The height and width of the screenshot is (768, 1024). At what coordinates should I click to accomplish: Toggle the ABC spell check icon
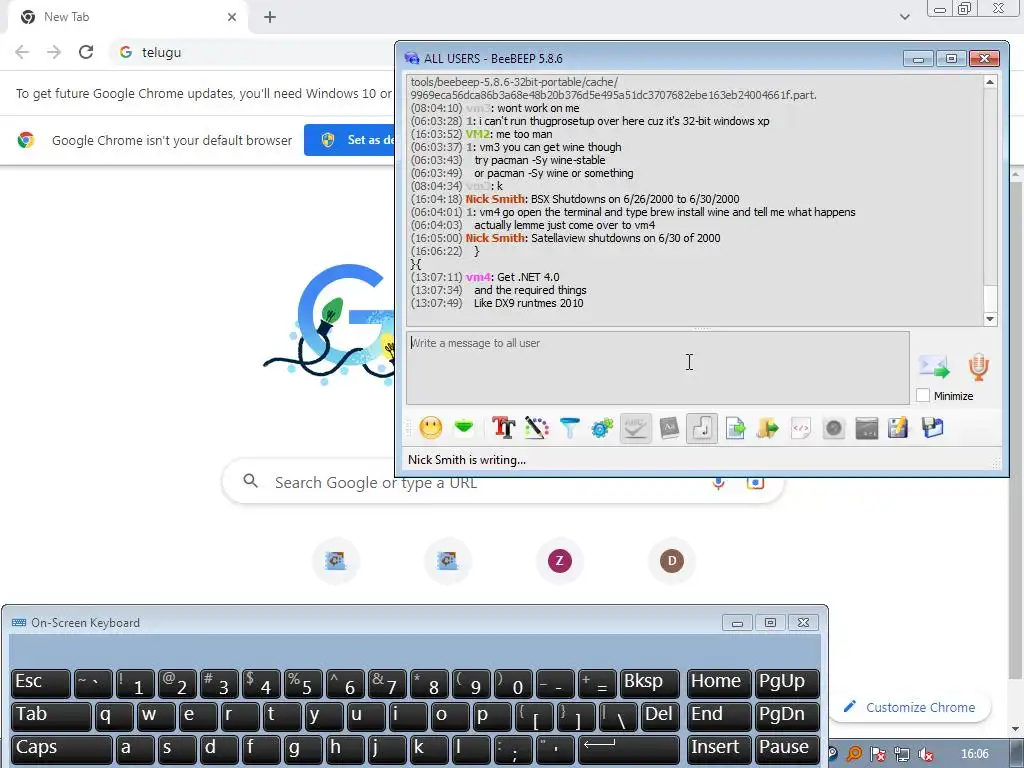click(x=635, y=428)
